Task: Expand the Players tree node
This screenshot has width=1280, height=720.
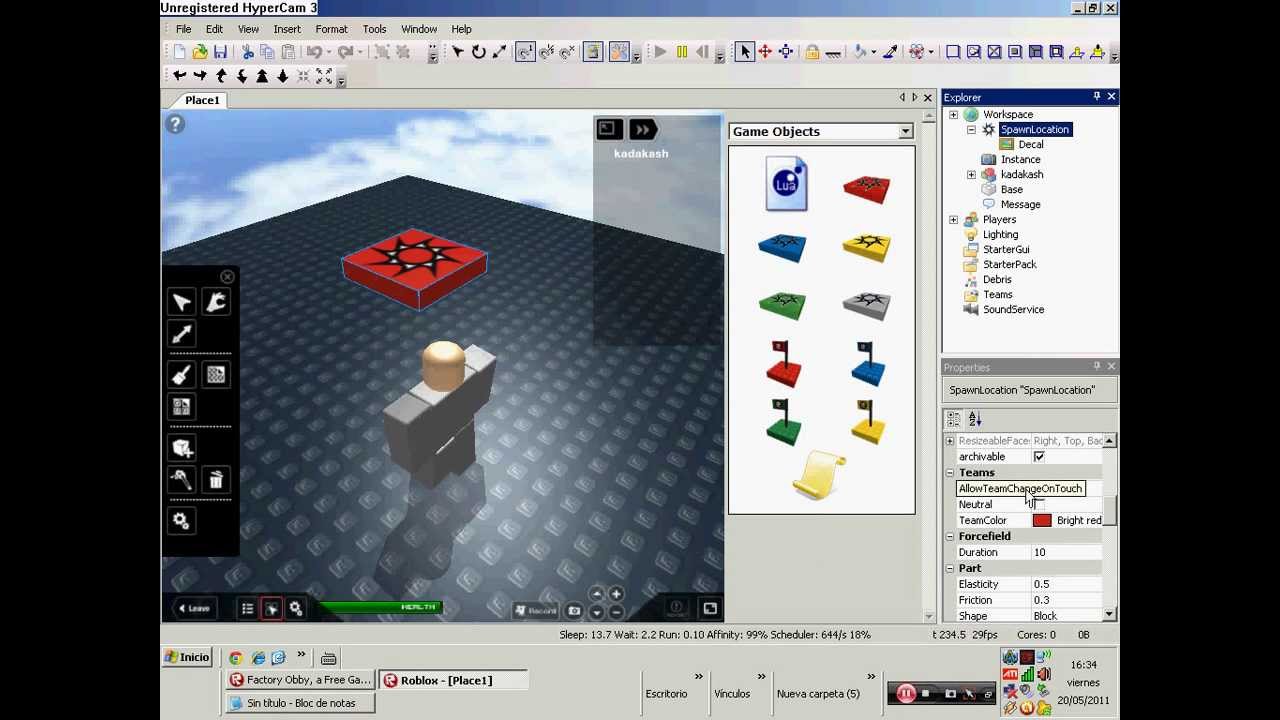Action: 953,220
